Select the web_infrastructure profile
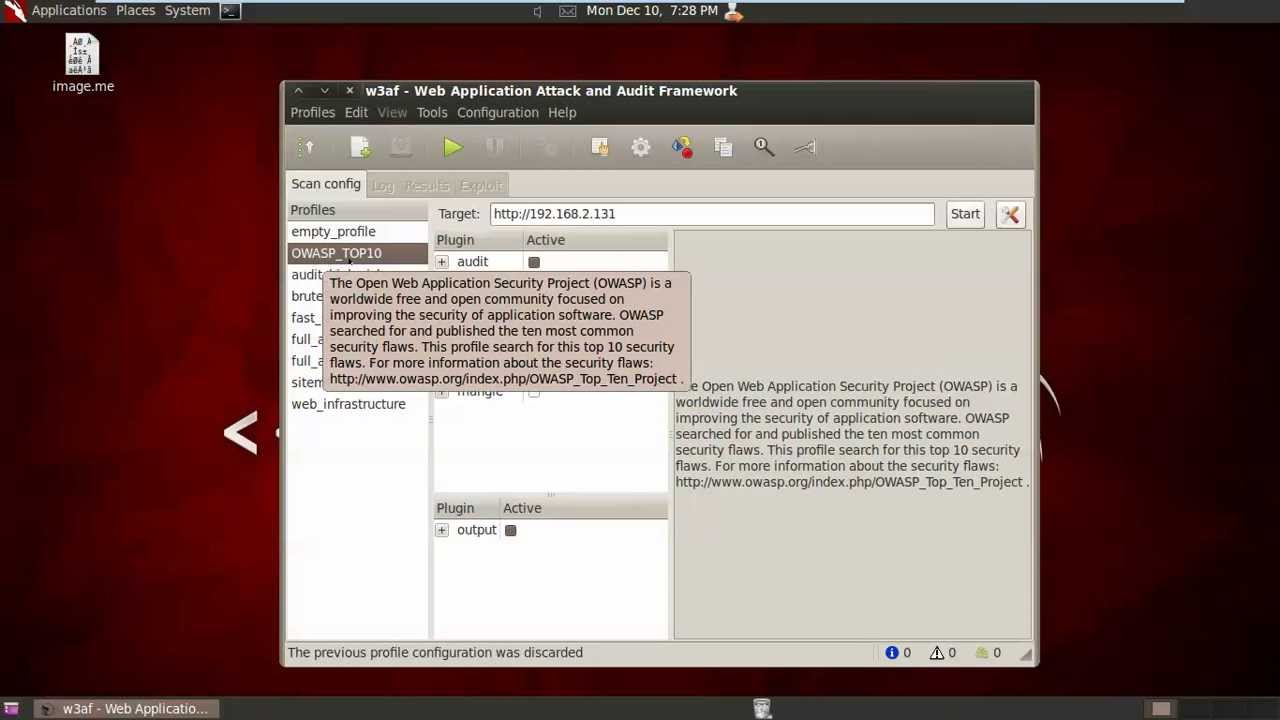 [358, 404]
